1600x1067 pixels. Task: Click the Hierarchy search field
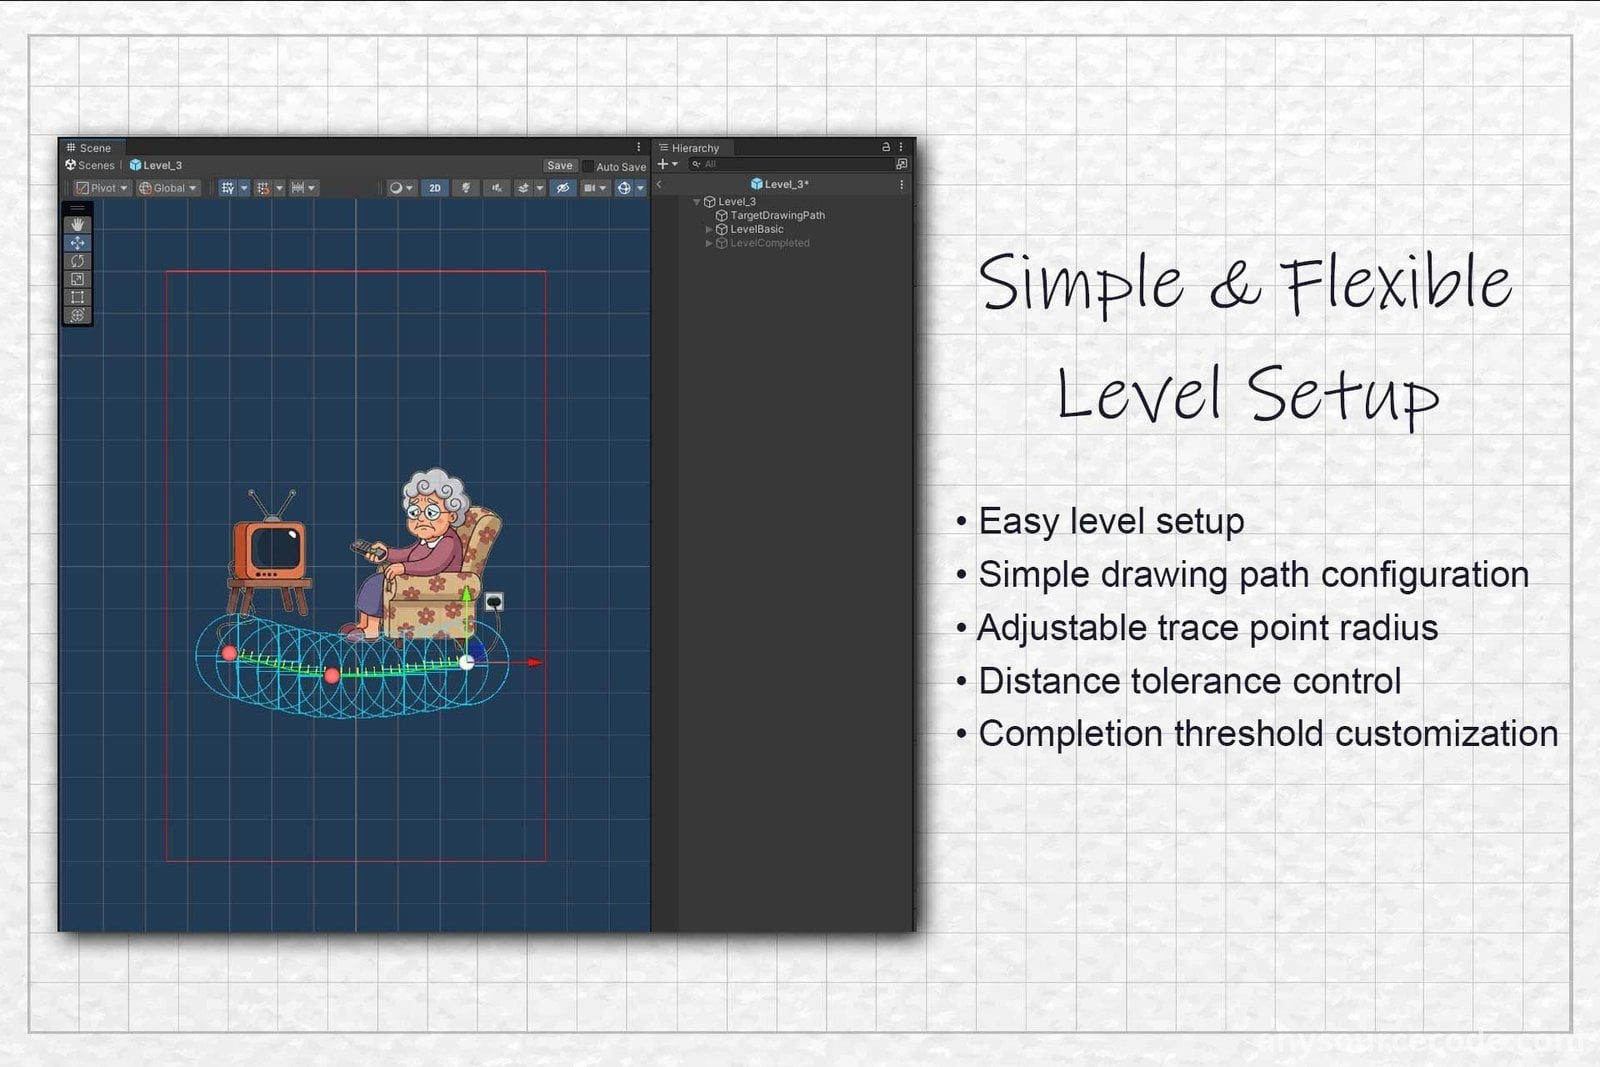click(x=790, y=164)
